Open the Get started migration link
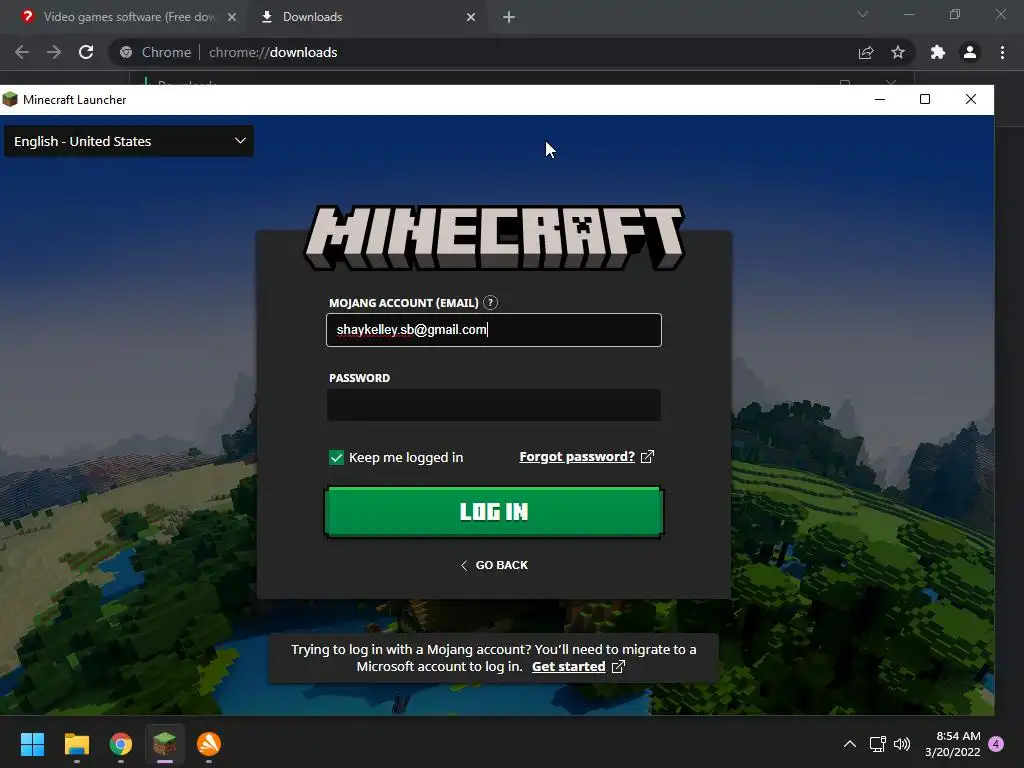Viewport: 1024px width, 768px height. click(x=568, y=667)
